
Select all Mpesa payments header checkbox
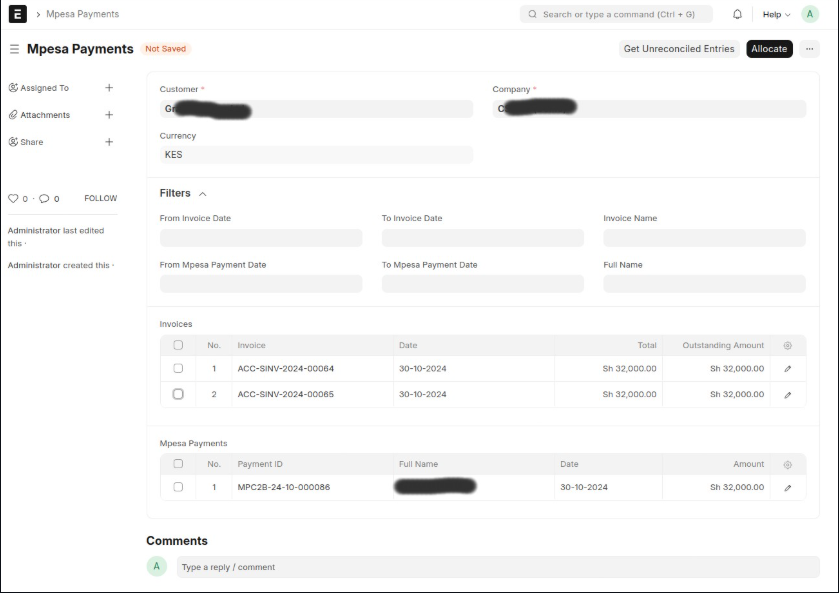[x=178, y=463]
